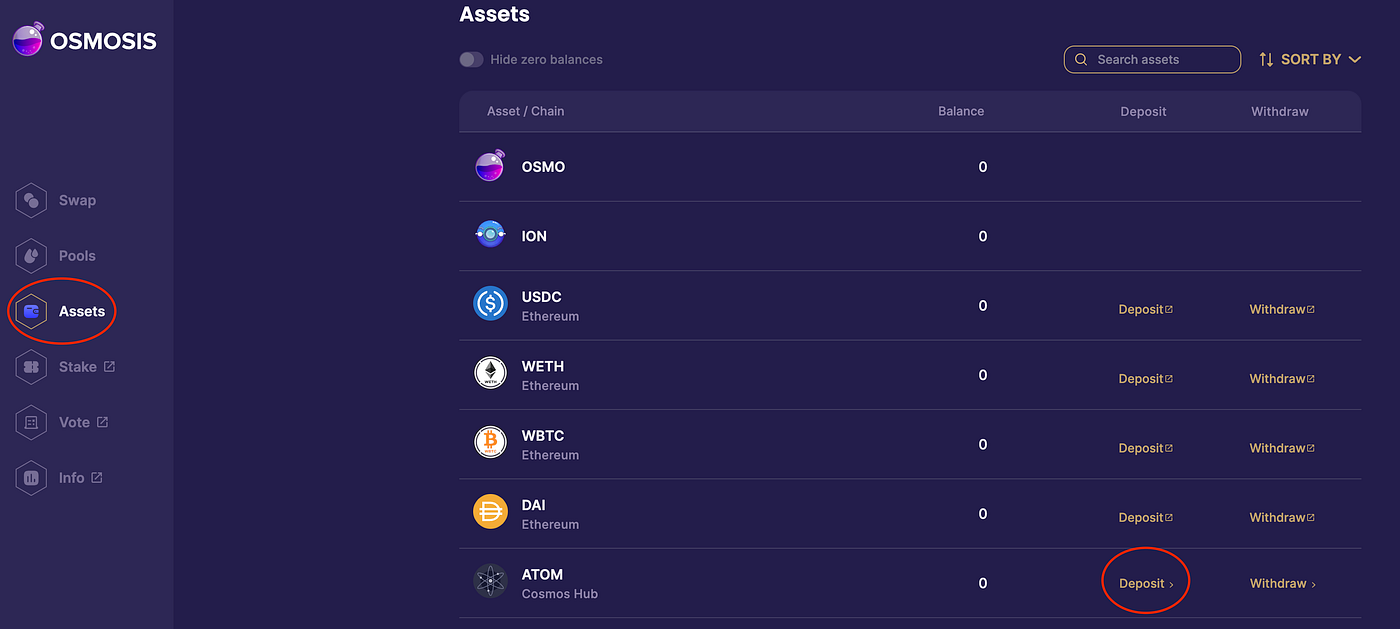Open Vote external link in sidebar
This screenshot has height=629, width=1400.
tap(83, 422)
